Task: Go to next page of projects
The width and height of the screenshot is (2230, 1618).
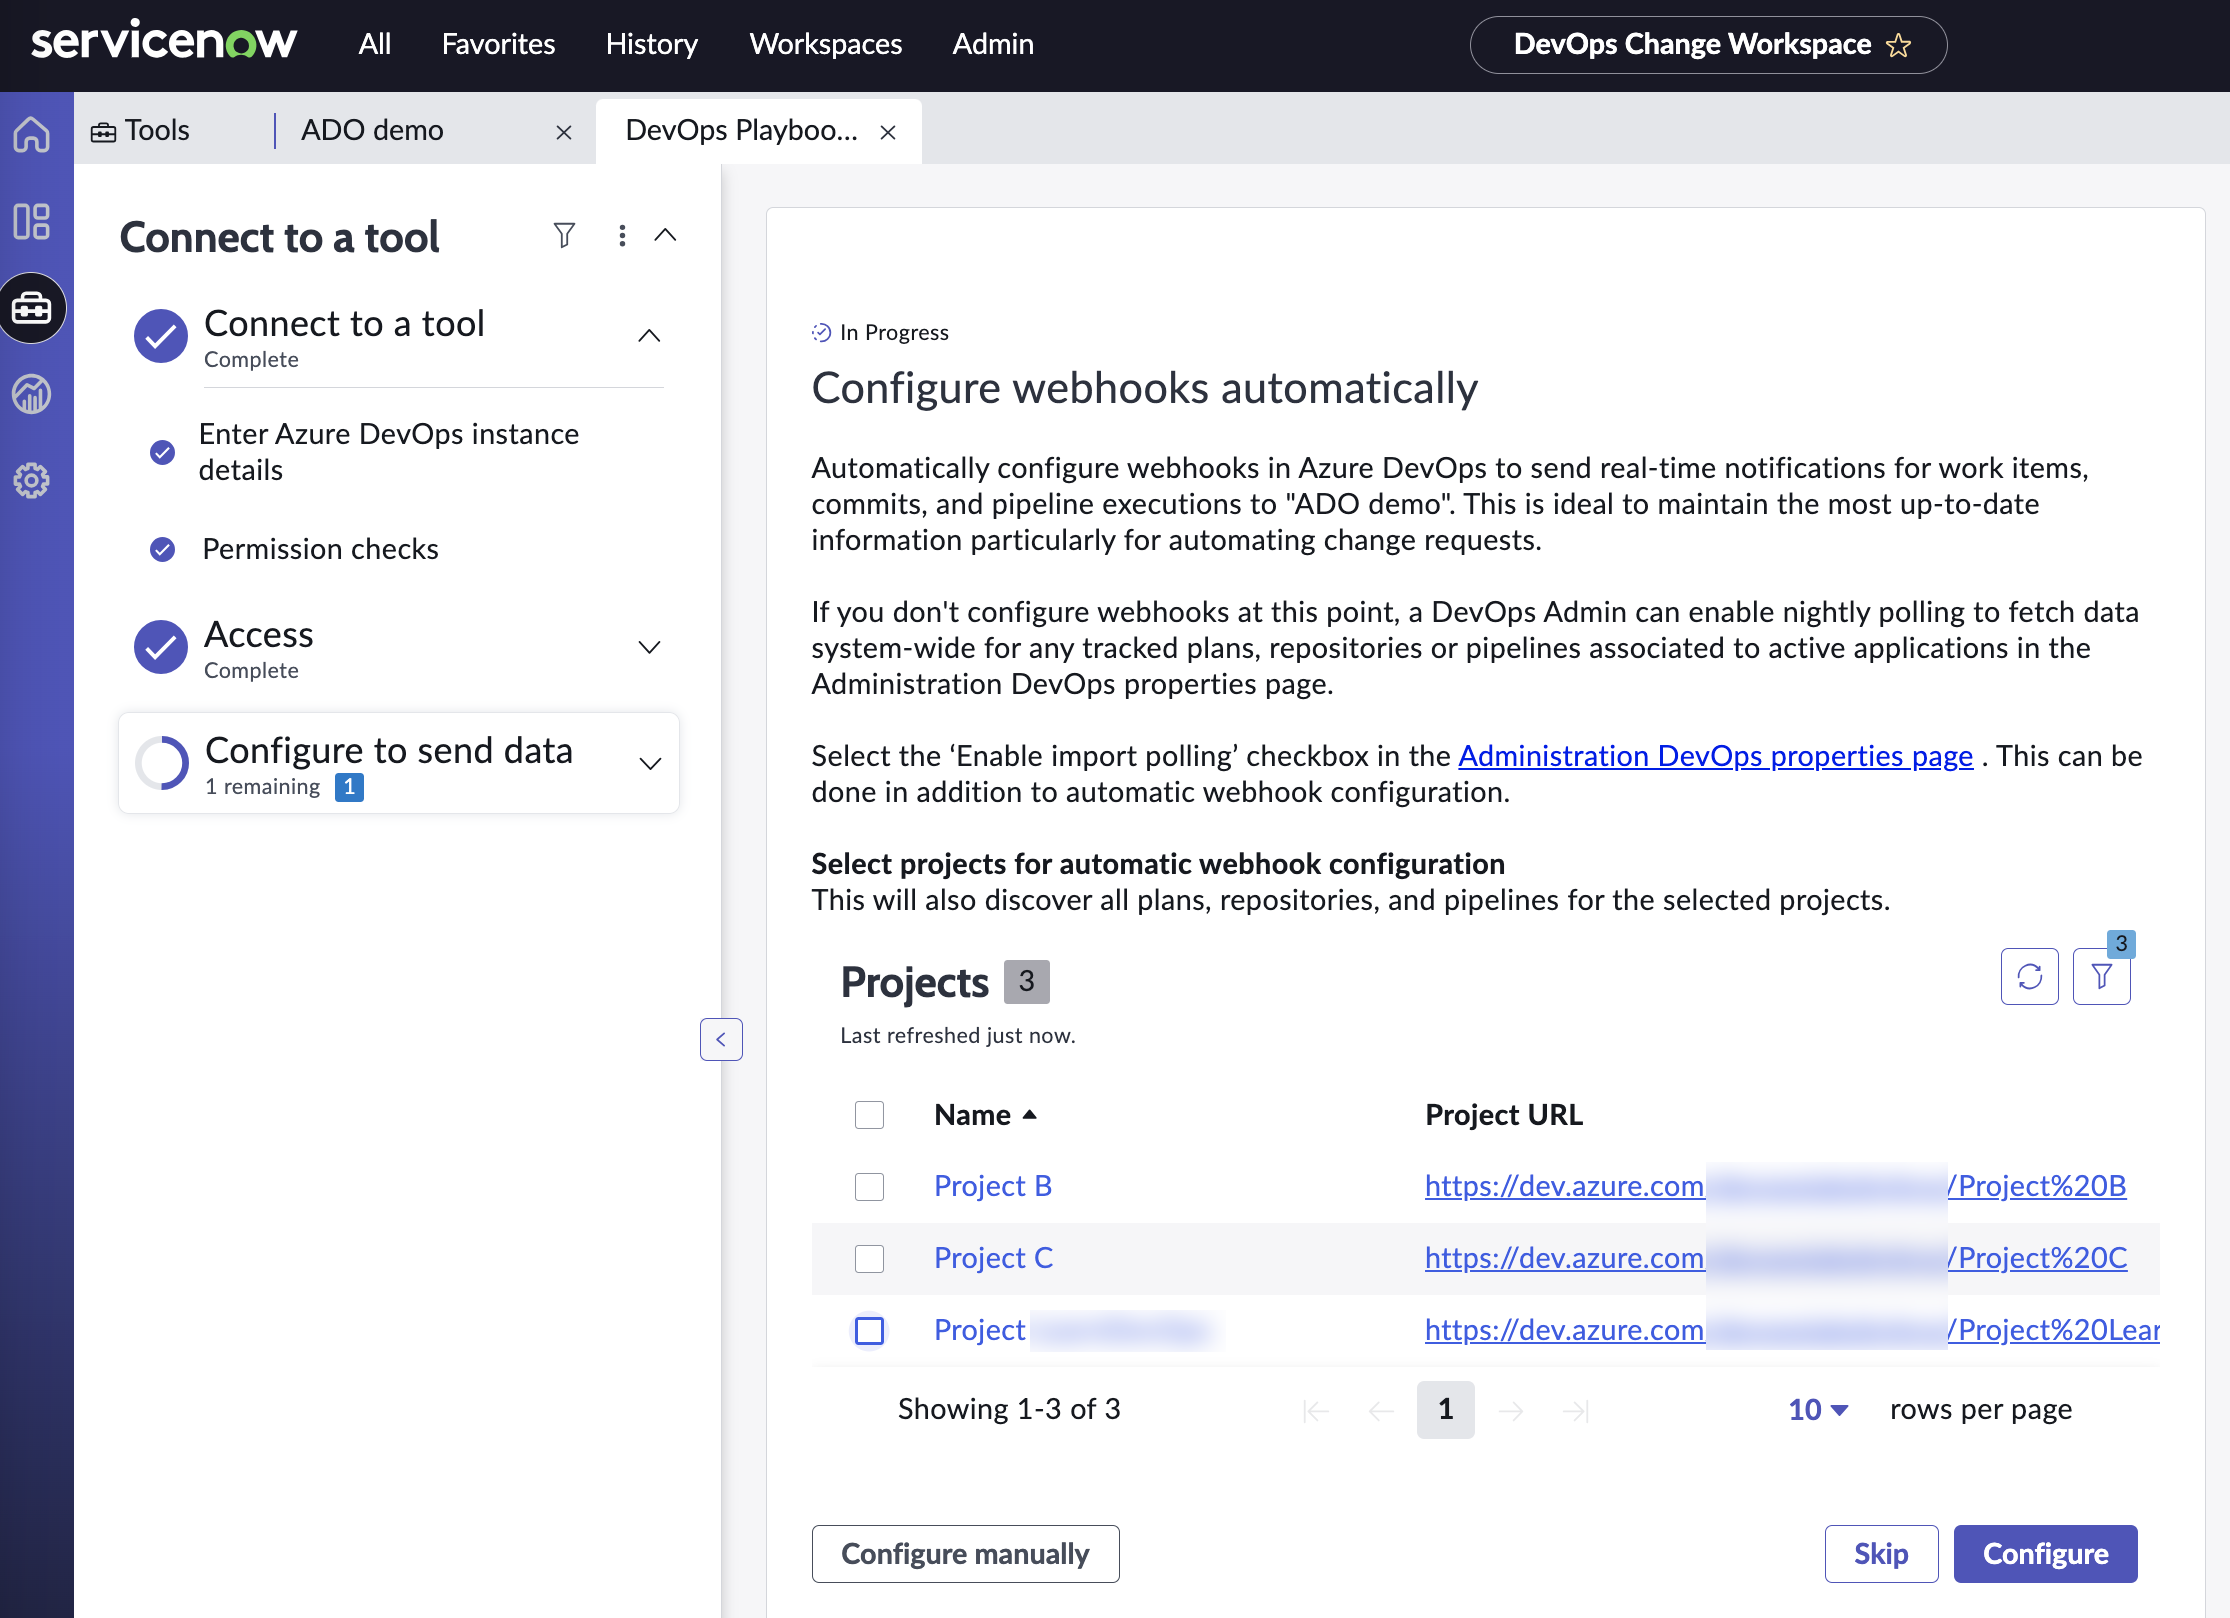Action: (x=1511, y=1410)
